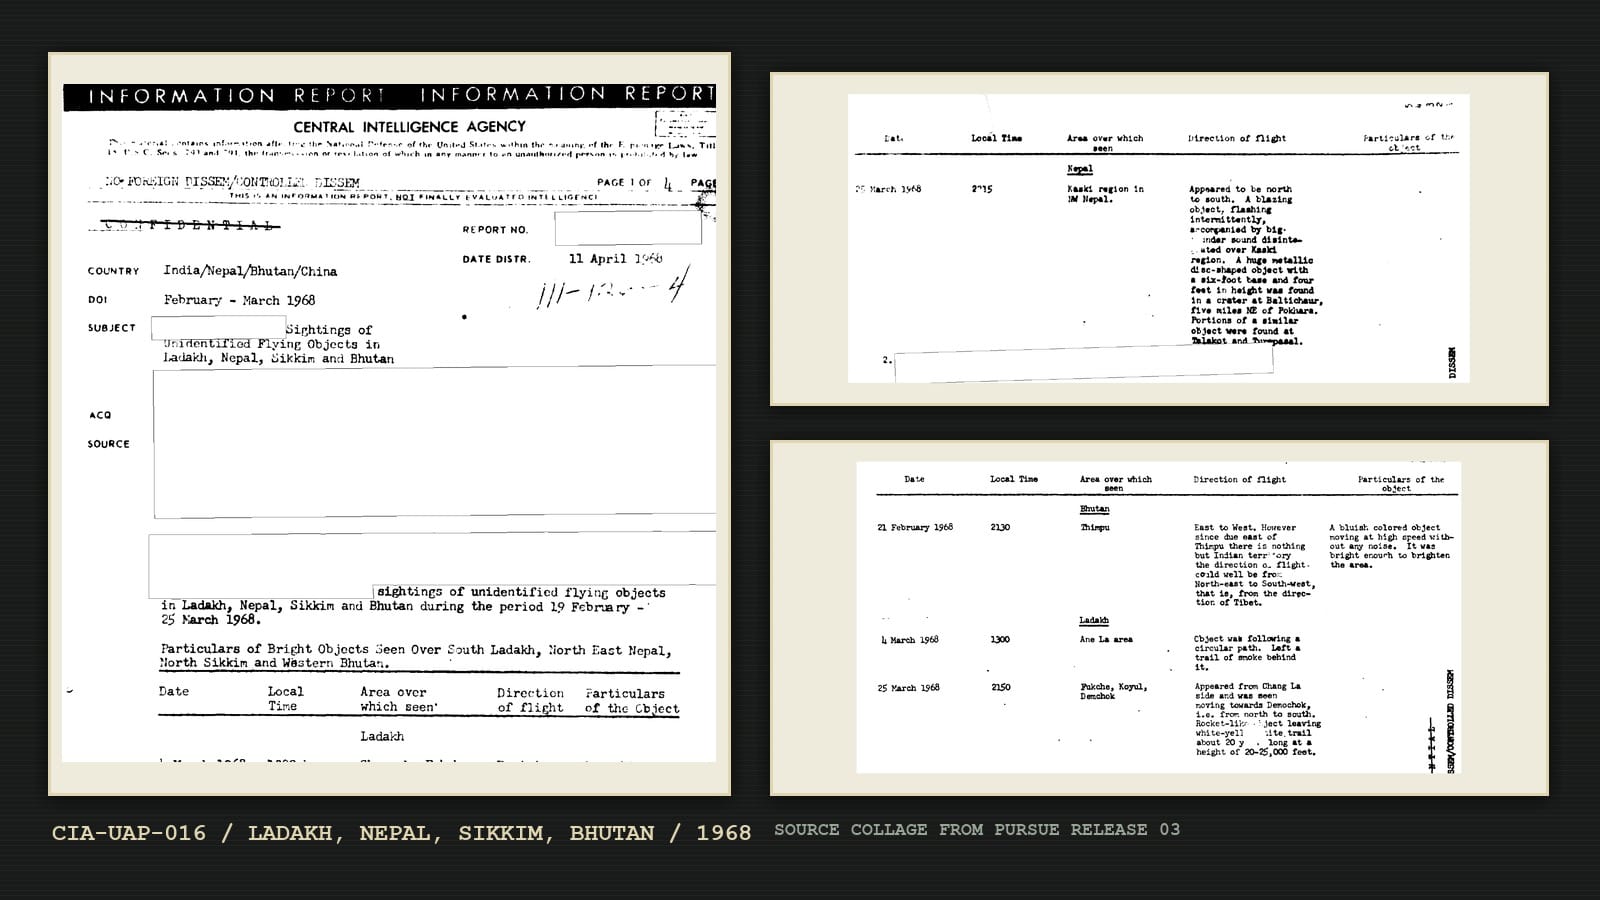Click 'India/Nepal/Bhutan/China' country value
Screen dimensions: 1600x900
pyautogui.click(x=250, y=271)
